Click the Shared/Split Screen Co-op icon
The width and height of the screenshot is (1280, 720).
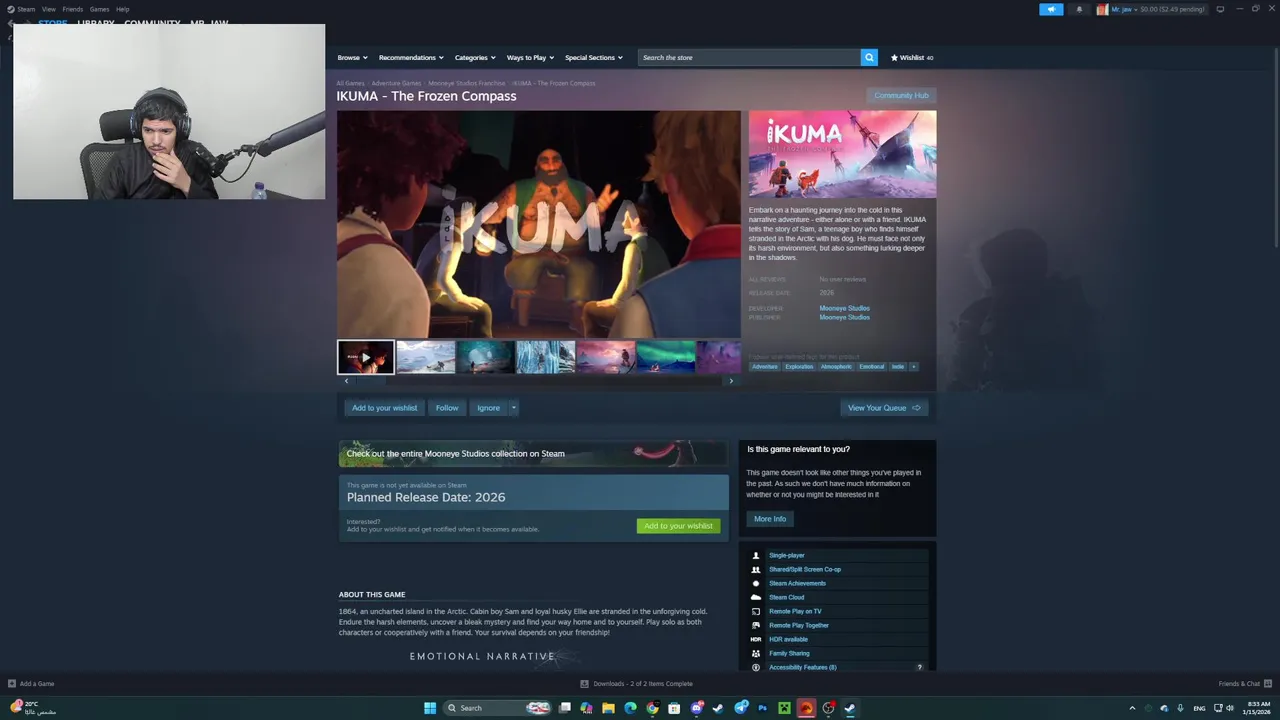tap(756, 569)
